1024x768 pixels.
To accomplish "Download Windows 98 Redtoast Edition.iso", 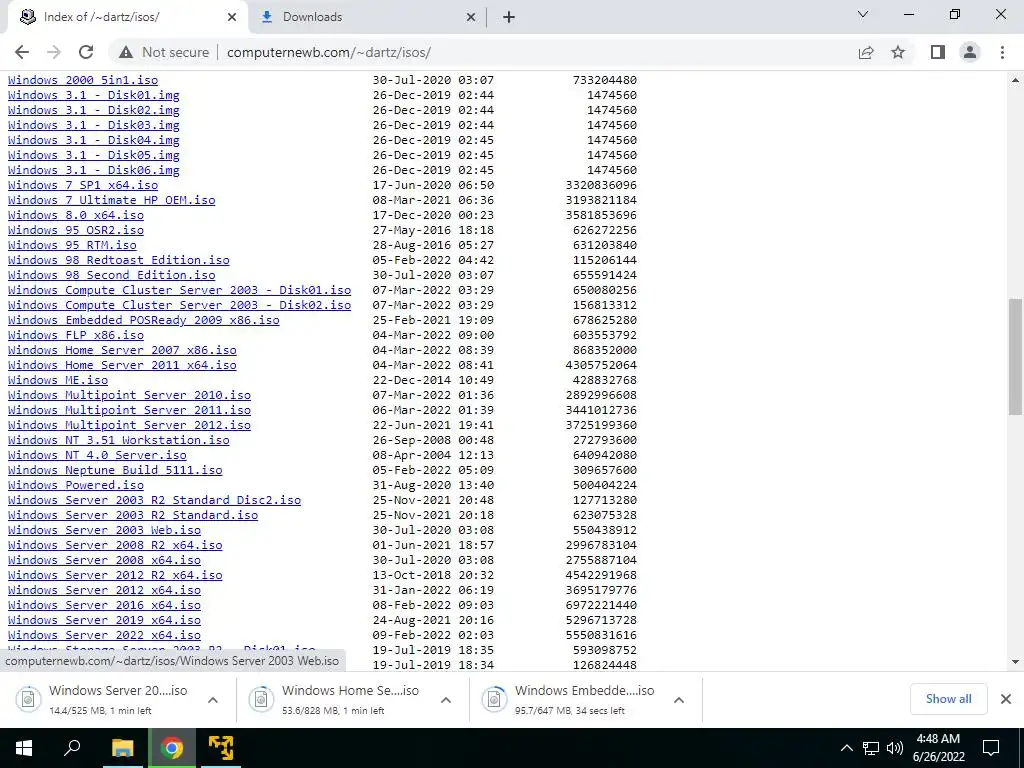I will [119, 261].
